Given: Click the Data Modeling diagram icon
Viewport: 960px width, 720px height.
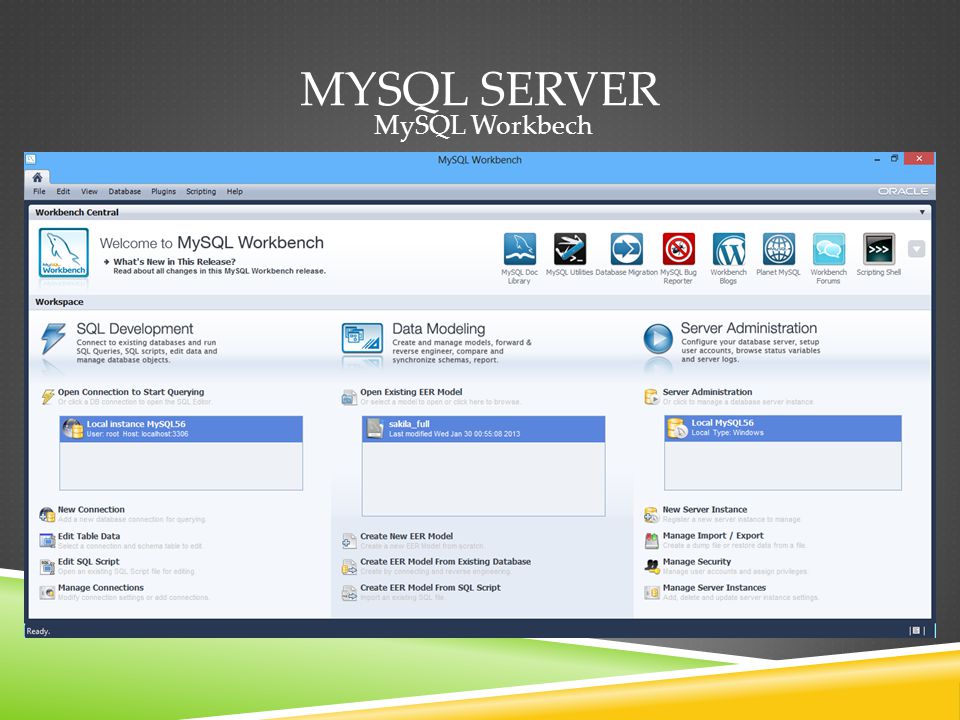Looking at the screenshot, I should point(362,338).
